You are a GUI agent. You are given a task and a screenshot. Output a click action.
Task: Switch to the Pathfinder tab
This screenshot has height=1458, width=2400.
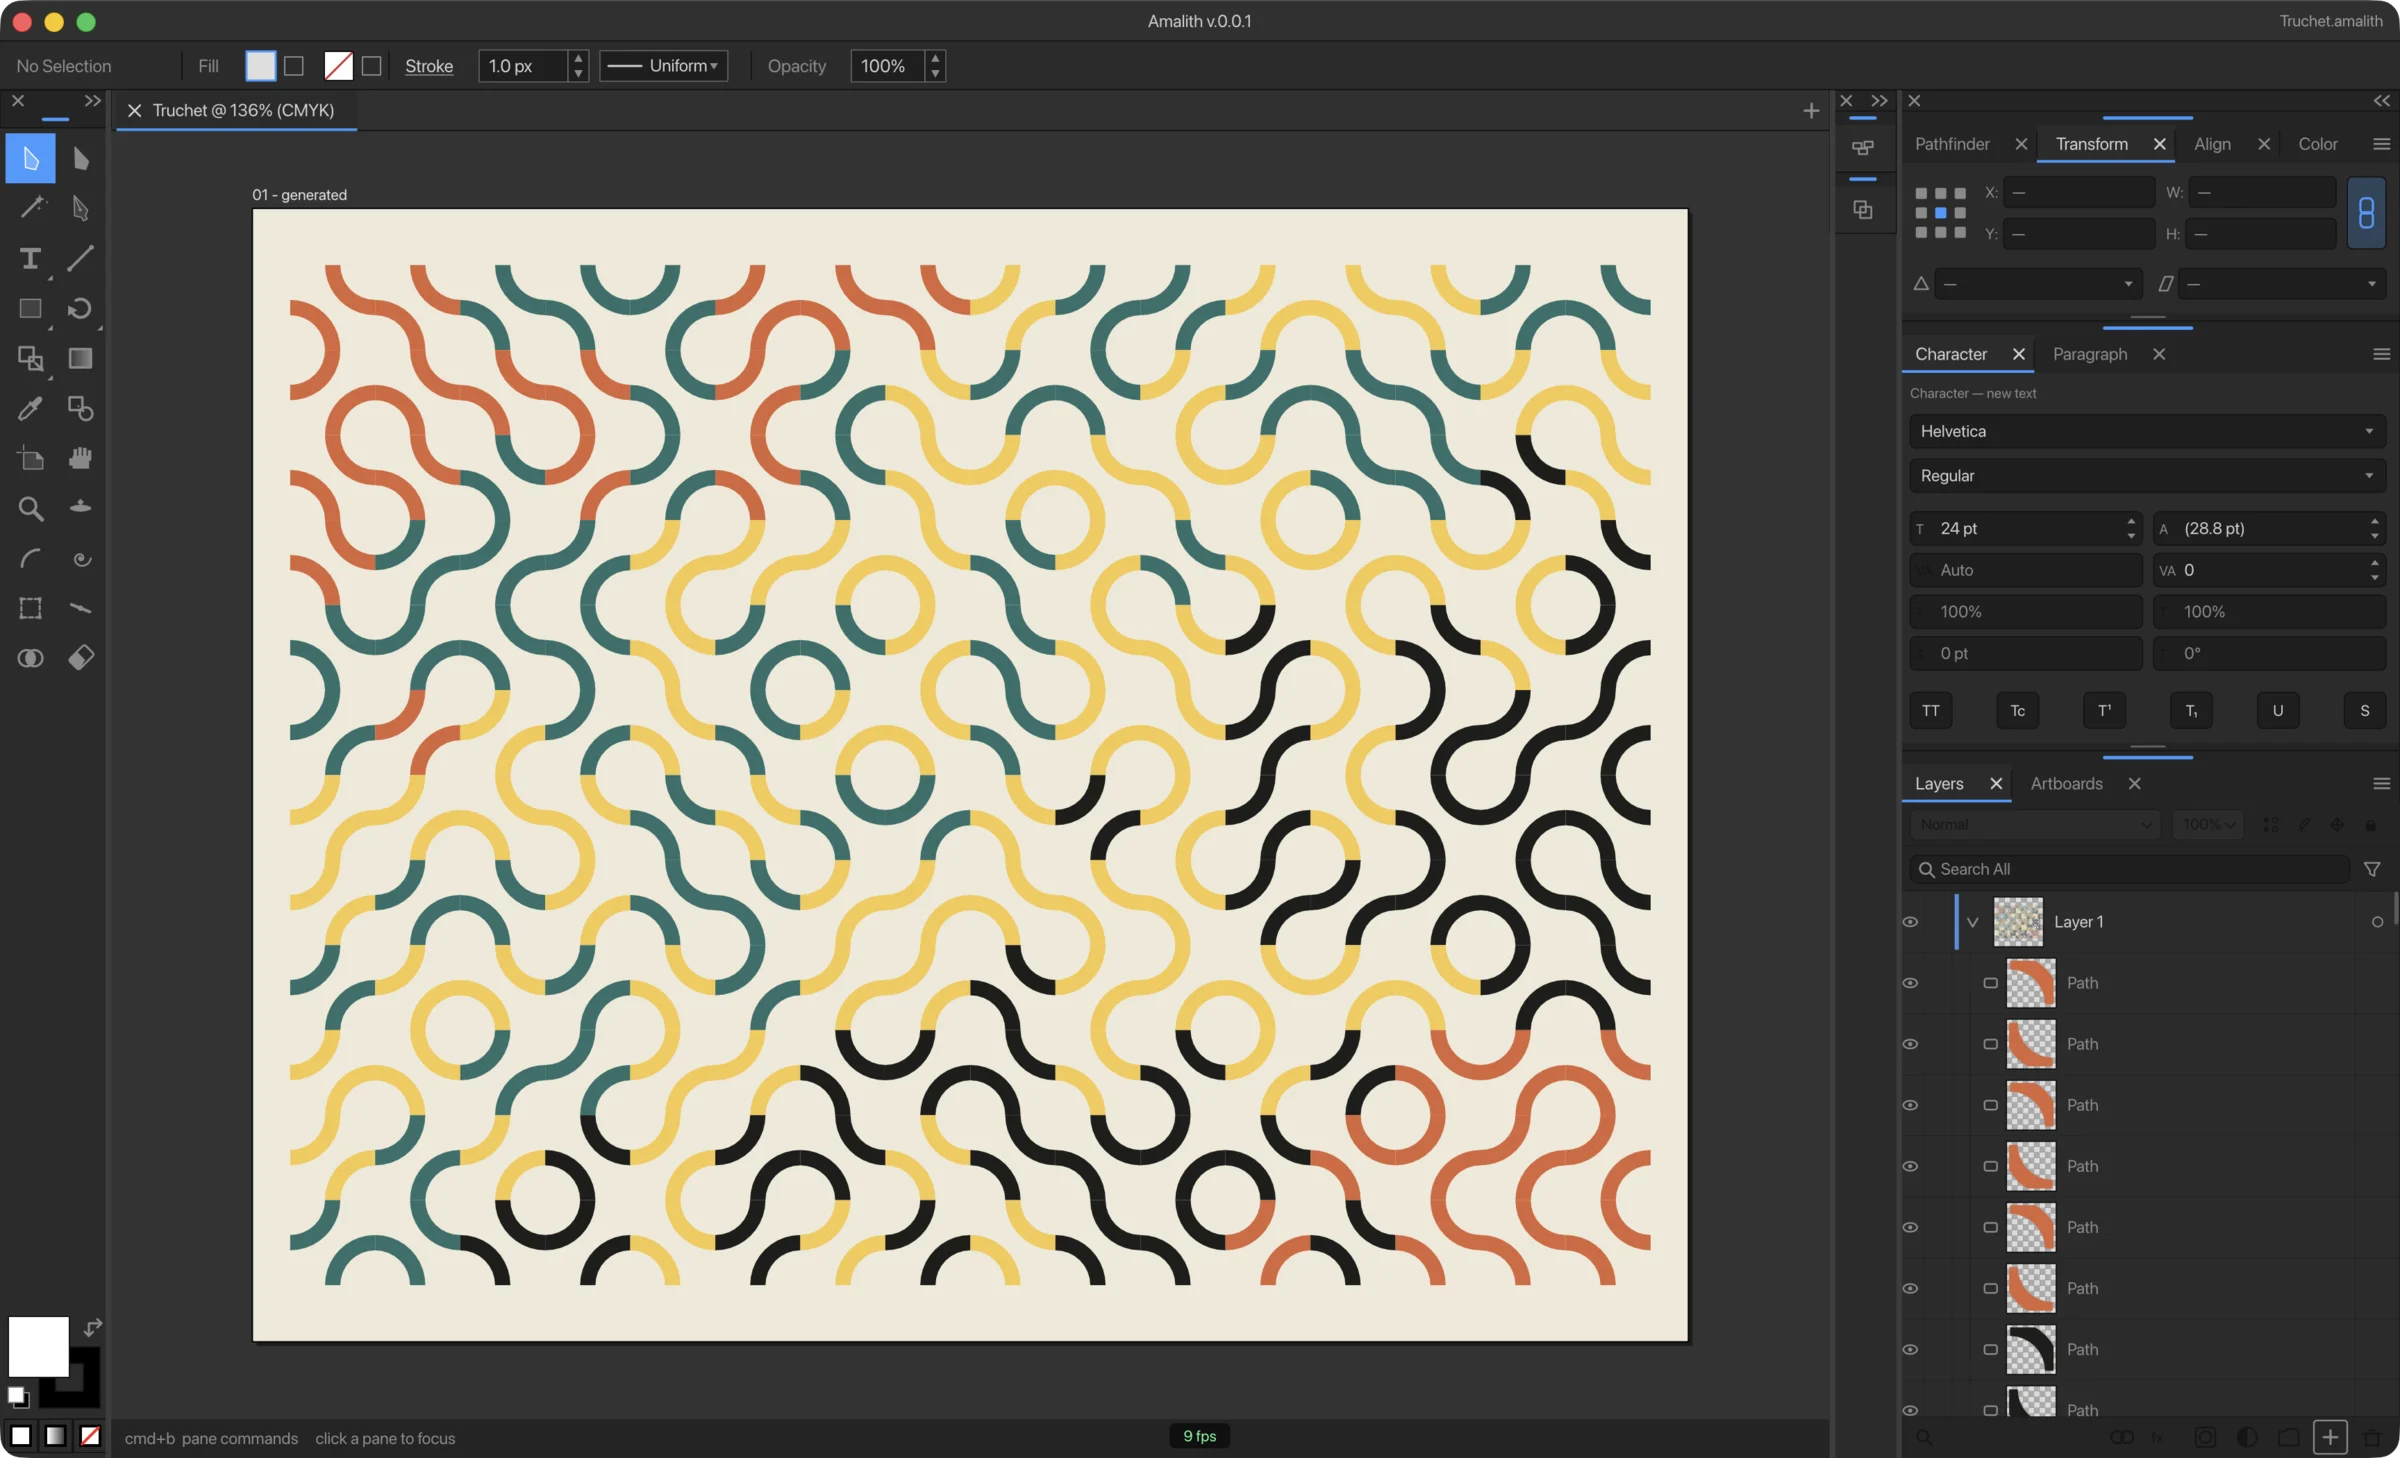1952,144
